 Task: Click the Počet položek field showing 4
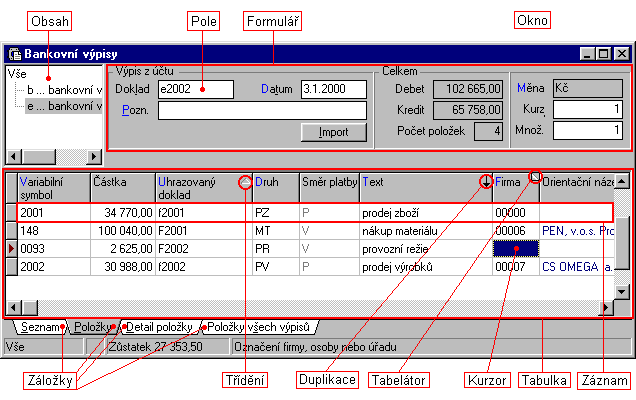pyautogui.click(x=488, y=131)
